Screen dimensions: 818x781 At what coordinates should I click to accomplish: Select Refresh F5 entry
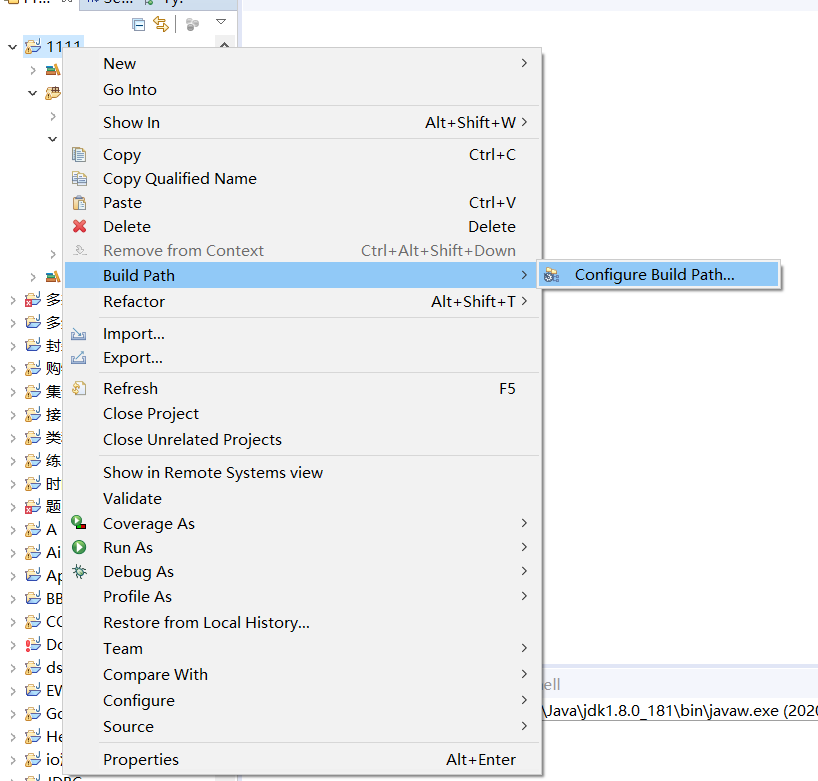coord(303,389)
